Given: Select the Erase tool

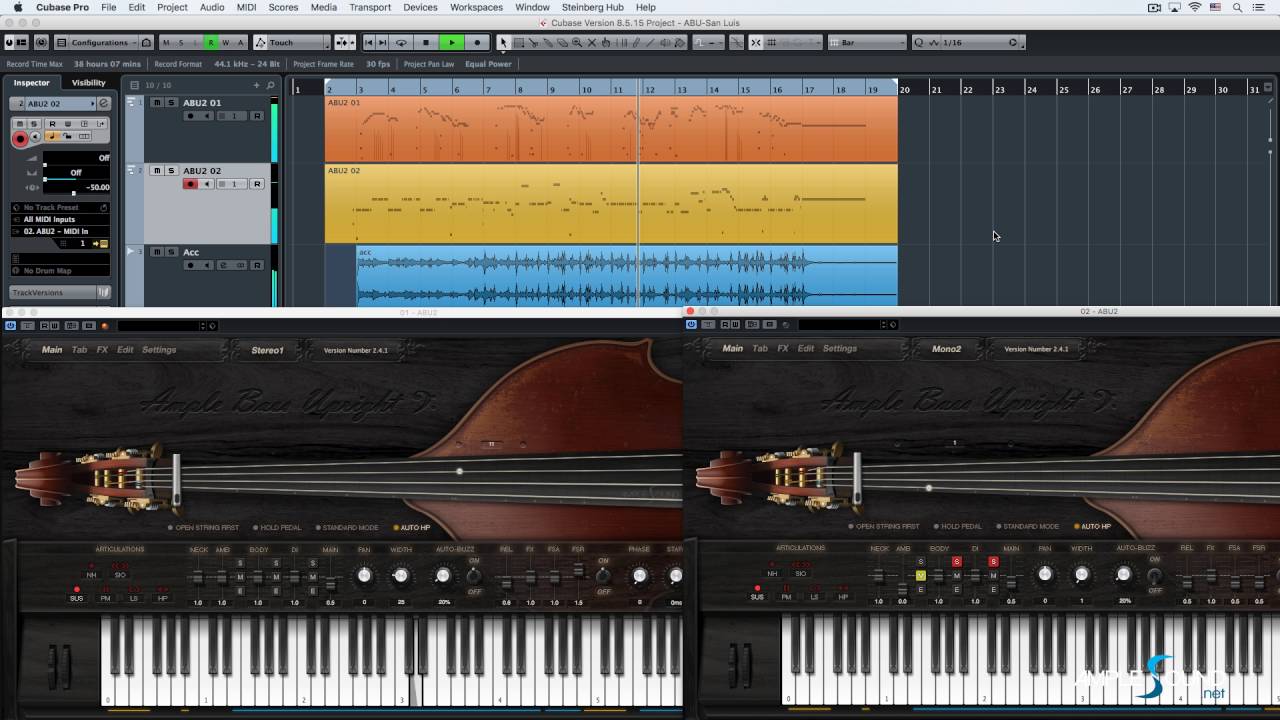Looking at the screenshot, I should [563, 43].
